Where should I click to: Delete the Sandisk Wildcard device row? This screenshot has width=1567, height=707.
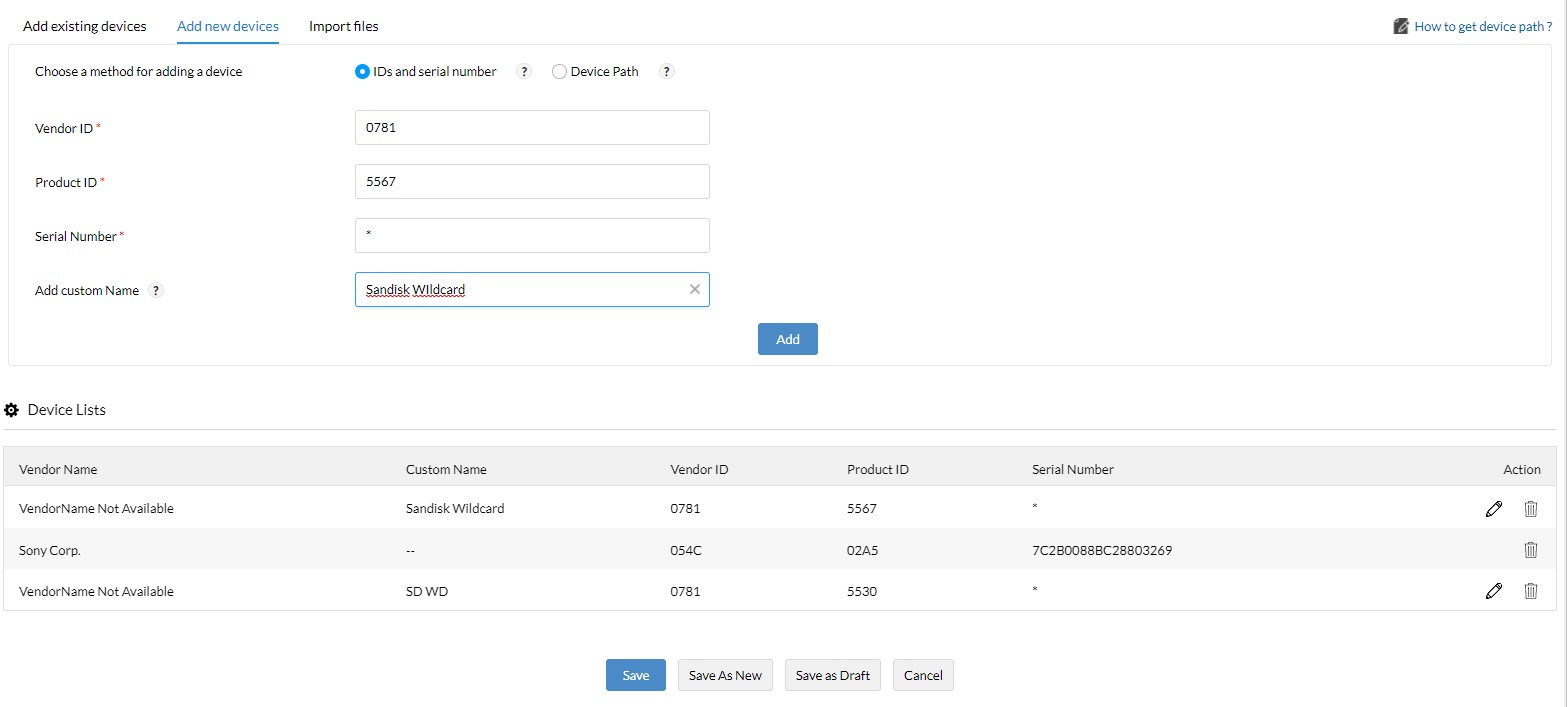tap(1530, 509)
